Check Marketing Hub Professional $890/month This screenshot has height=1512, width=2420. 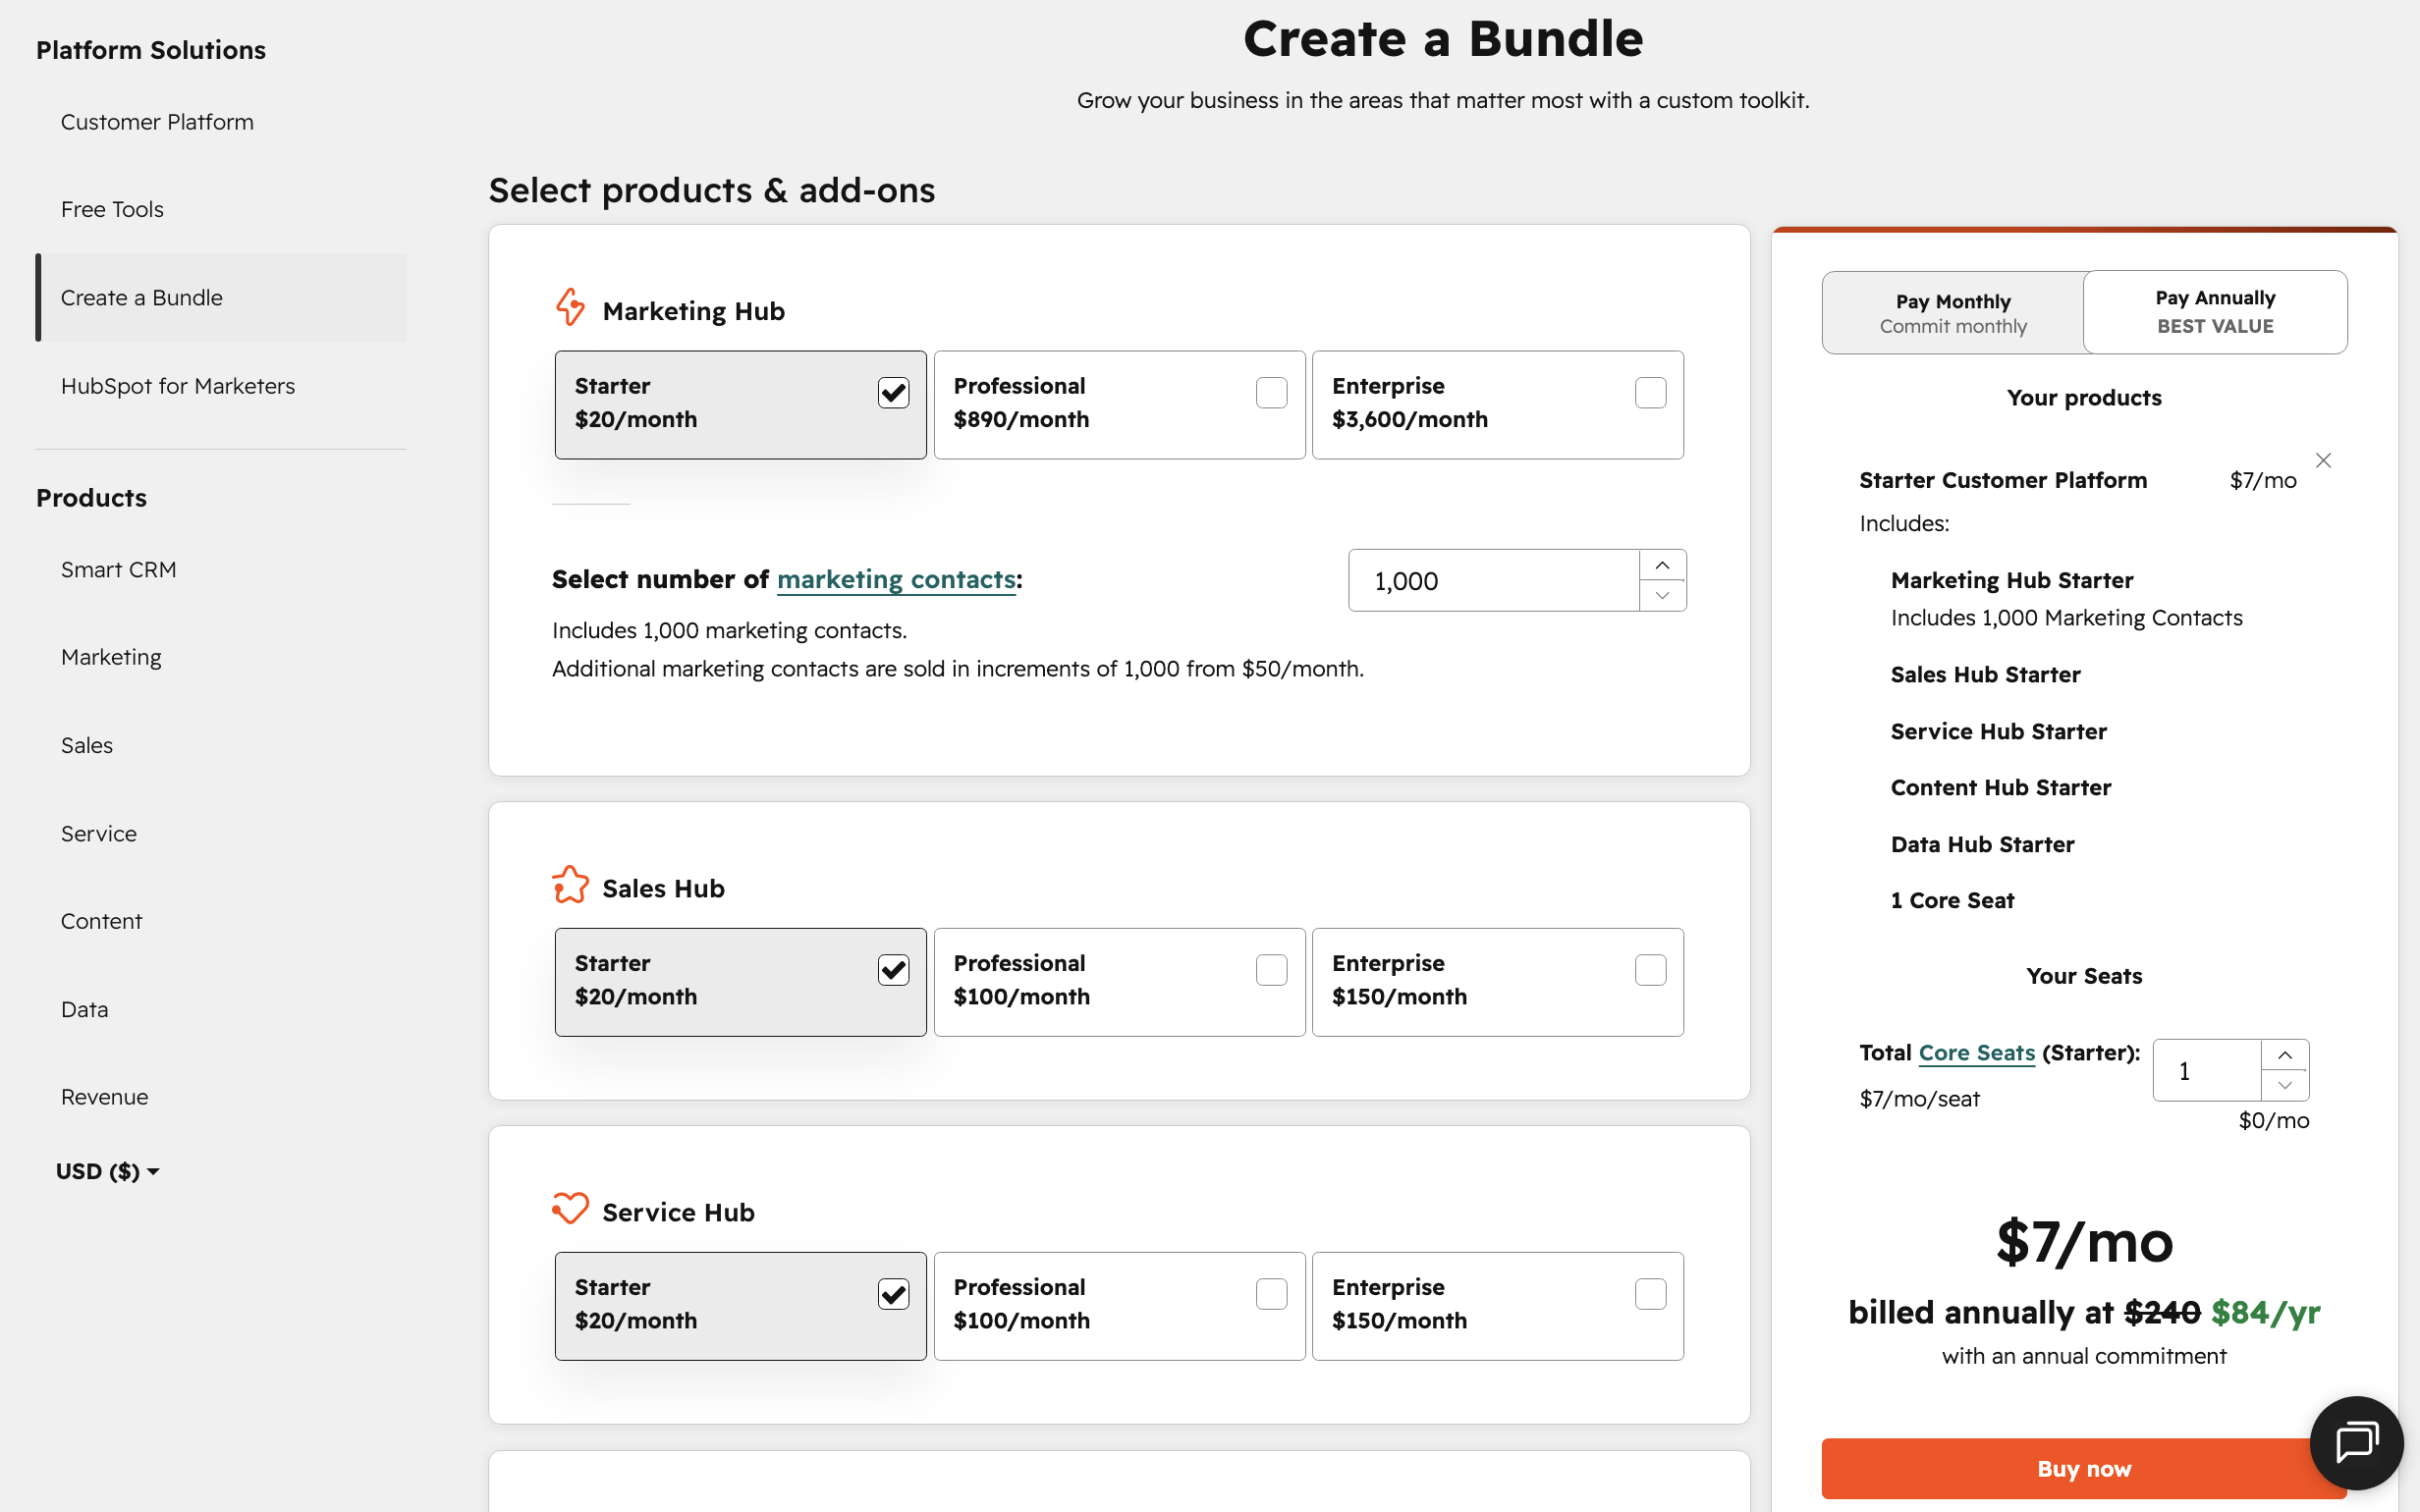pos(1271,393)
